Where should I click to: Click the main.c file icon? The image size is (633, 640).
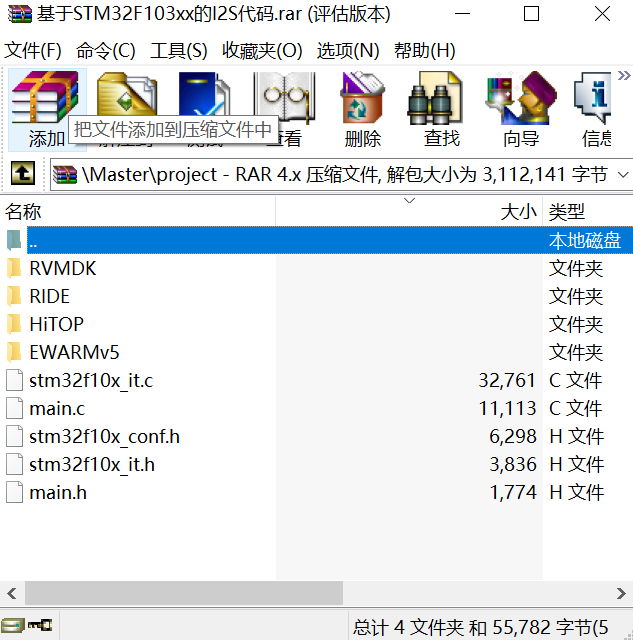tap(14, 408)
